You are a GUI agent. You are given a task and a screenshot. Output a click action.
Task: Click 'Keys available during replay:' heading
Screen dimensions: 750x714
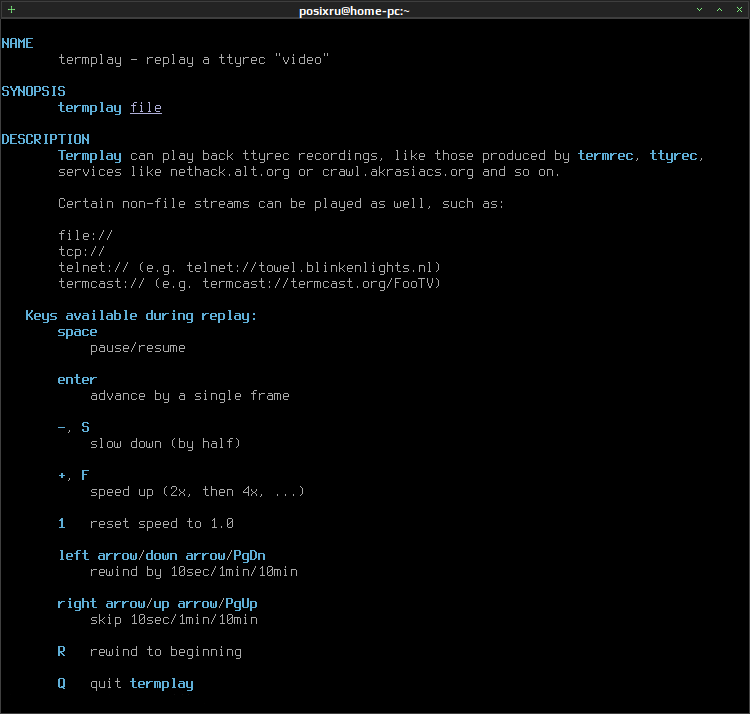[141, 316]
